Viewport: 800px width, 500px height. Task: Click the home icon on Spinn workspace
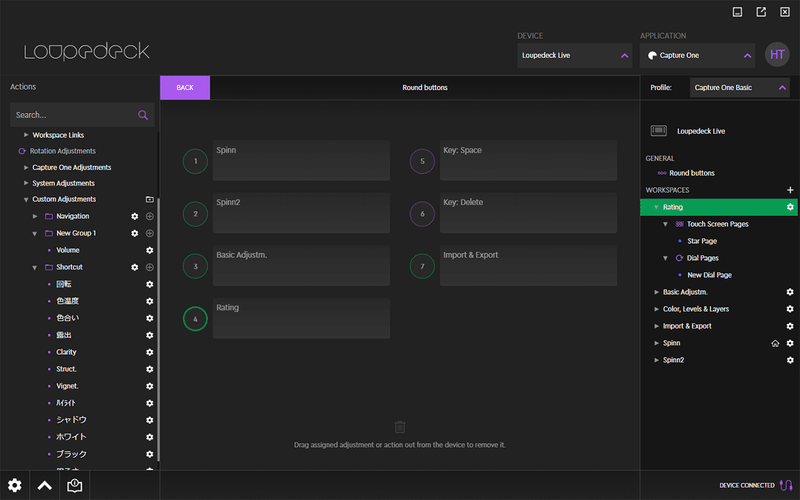(775, 343)
